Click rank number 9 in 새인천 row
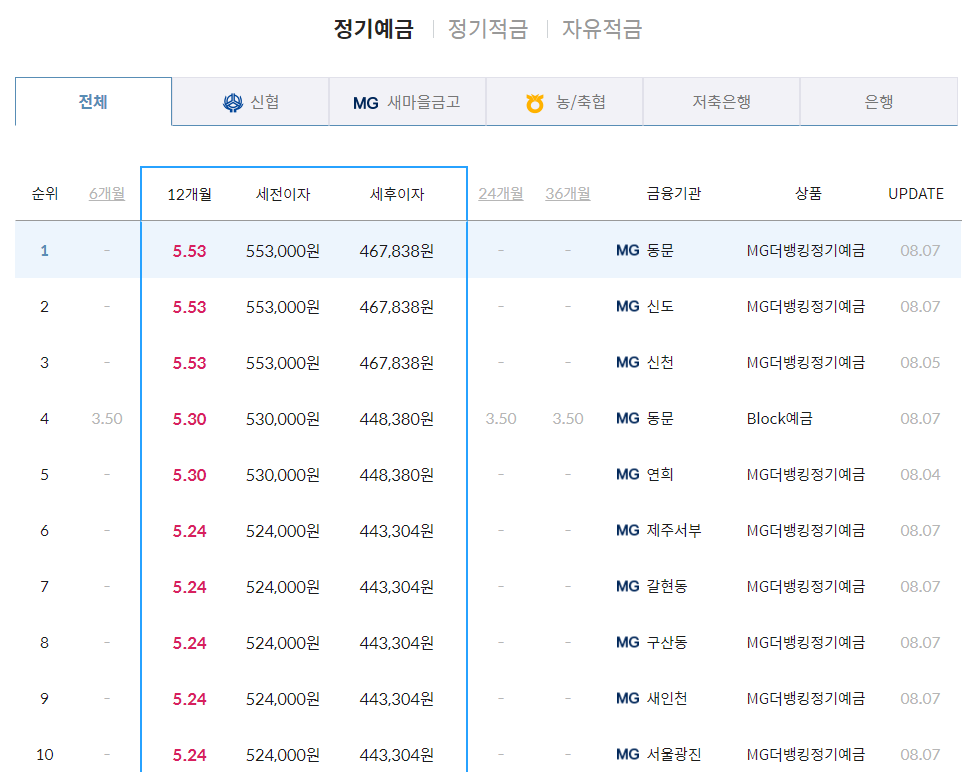968x772 pixels. pyautogui.click(x=44, y=699)
